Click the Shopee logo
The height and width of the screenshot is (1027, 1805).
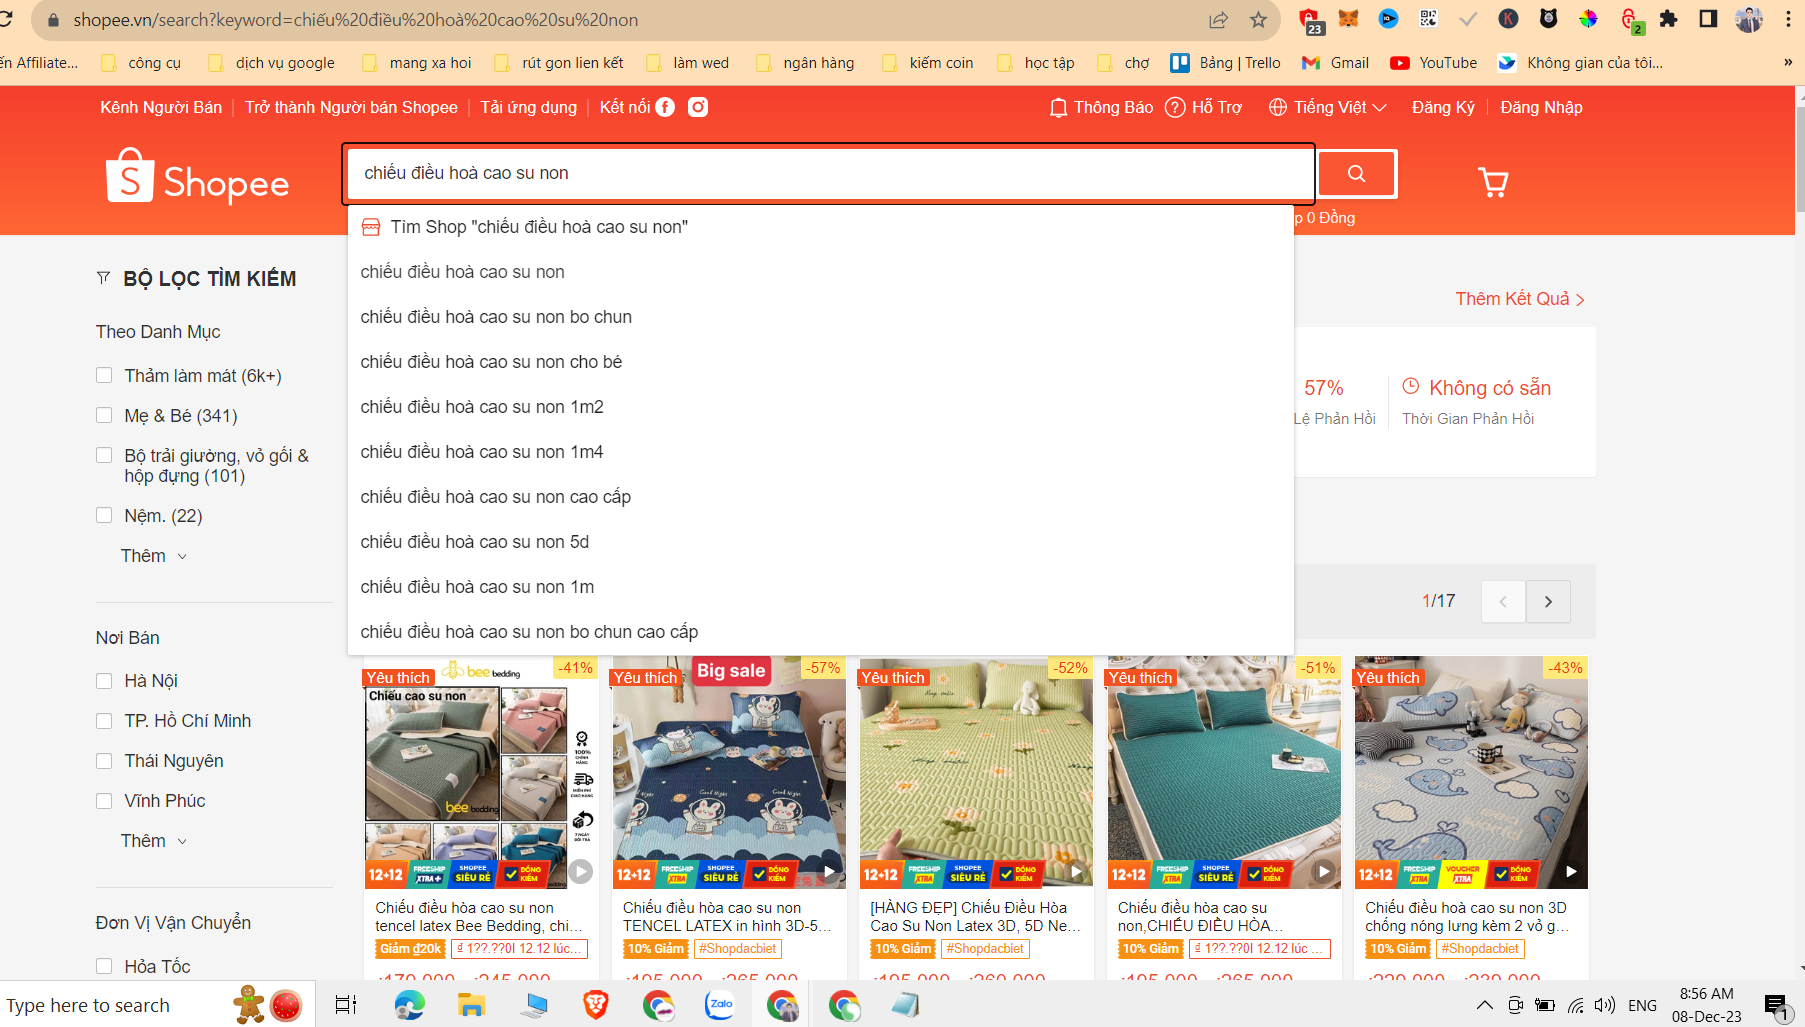[196, 178]
